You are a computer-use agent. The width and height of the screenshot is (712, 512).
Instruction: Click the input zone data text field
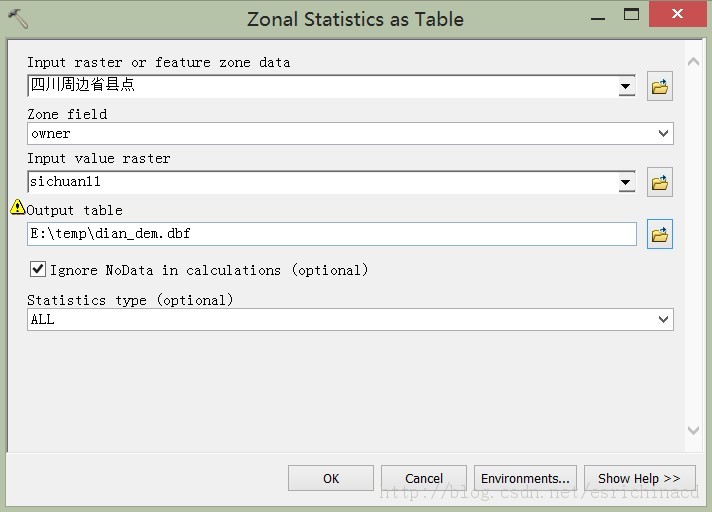click(323, 86)
